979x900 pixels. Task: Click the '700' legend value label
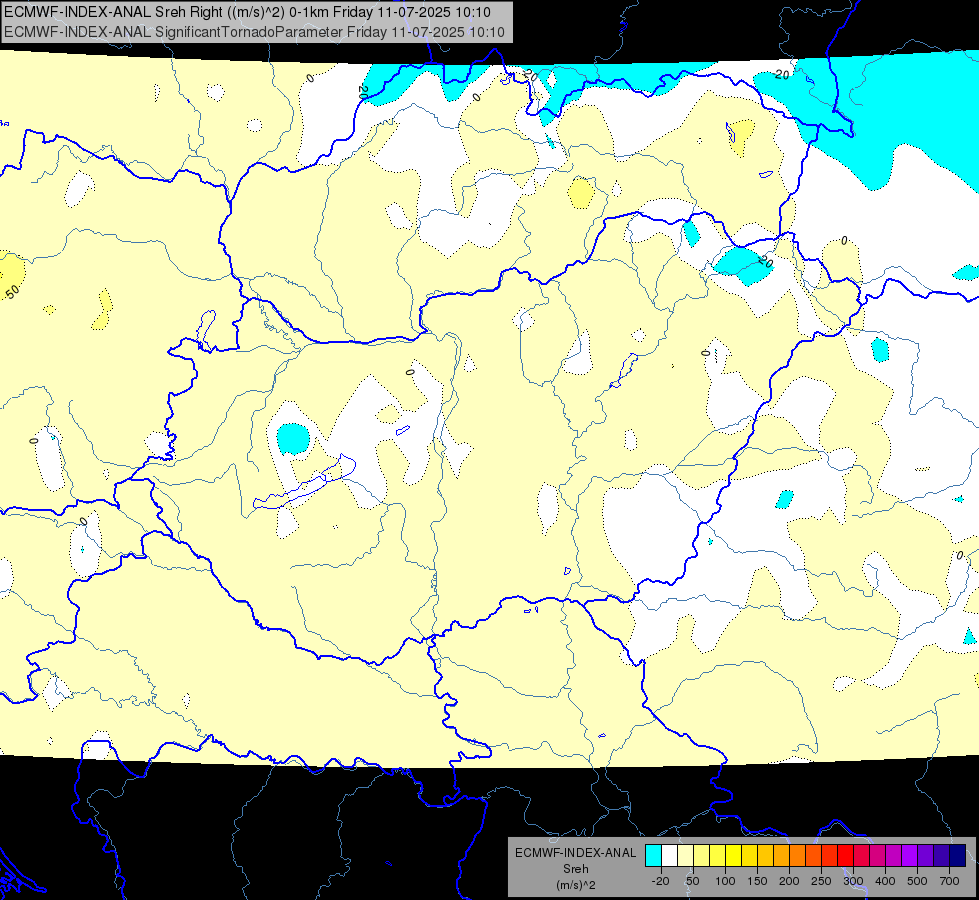pos(950,881)
